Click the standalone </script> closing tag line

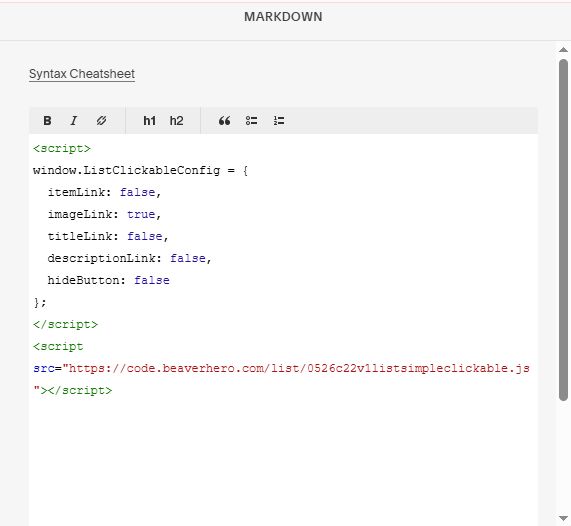pos(65,324)
